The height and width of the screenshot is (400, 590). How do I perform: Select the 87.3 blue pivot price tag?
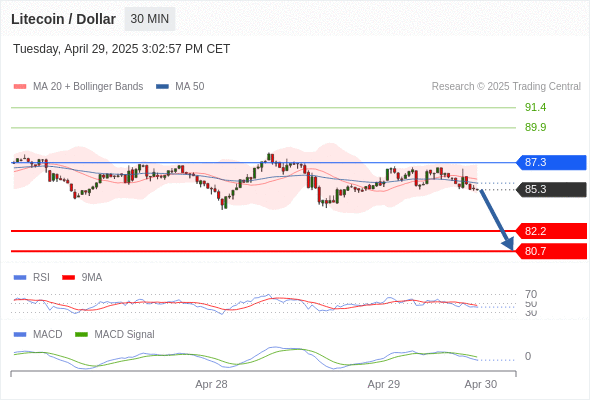click(551, 163)
